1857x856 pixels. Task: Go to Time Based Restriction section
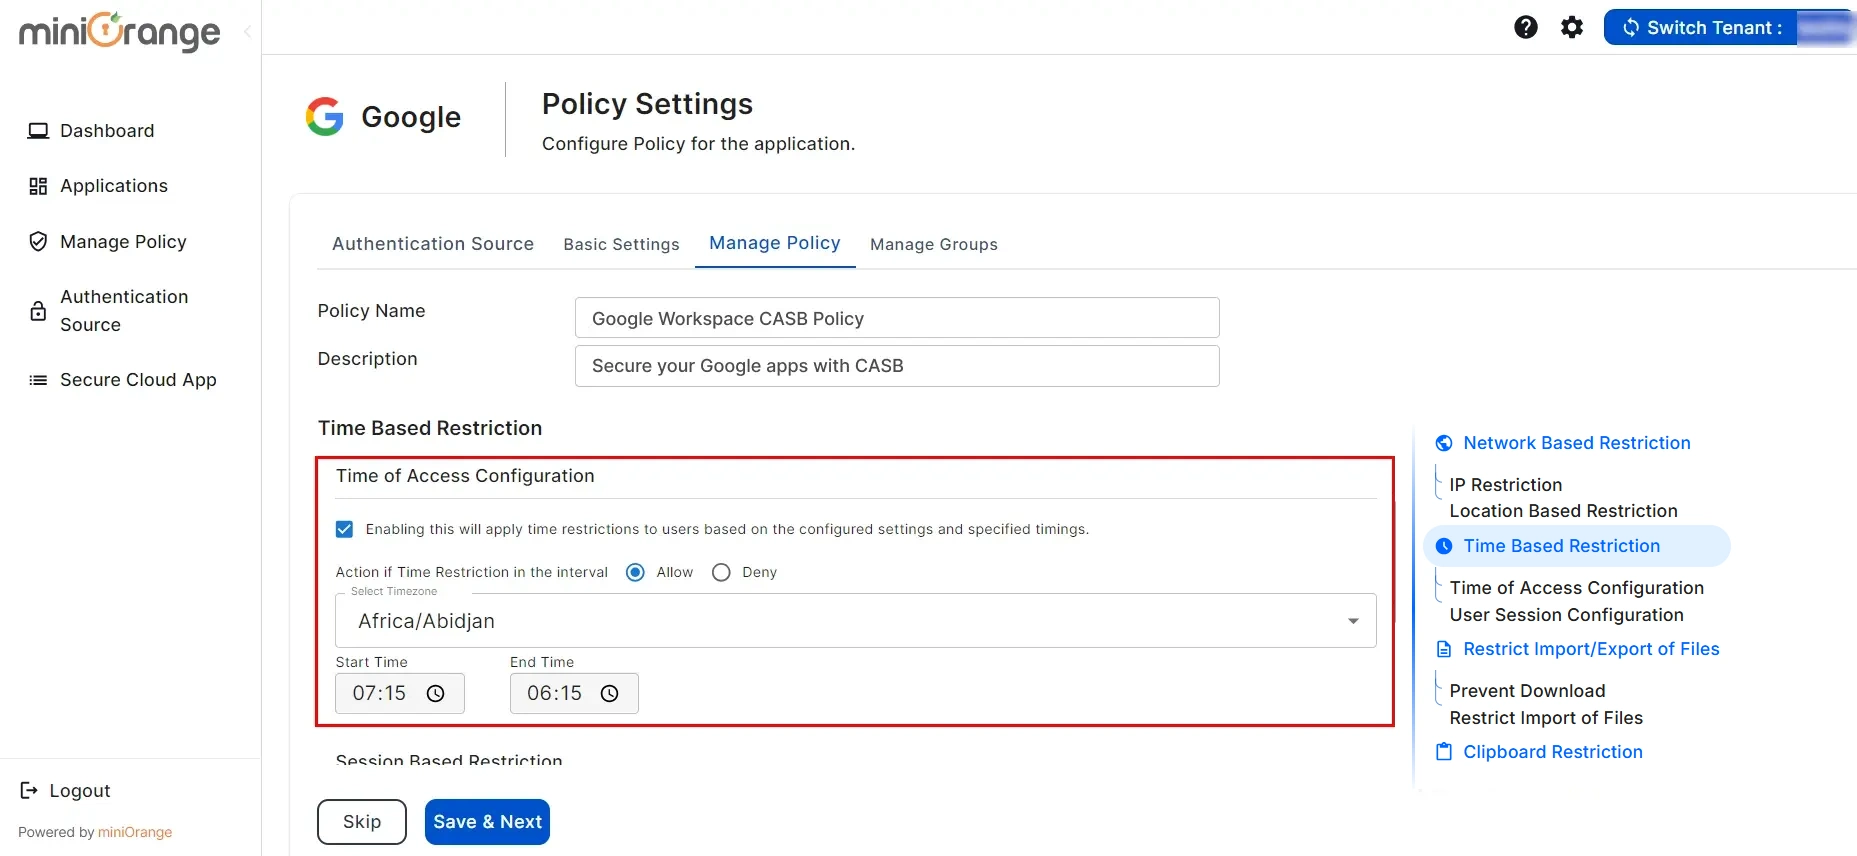[x=1562, y=546]
